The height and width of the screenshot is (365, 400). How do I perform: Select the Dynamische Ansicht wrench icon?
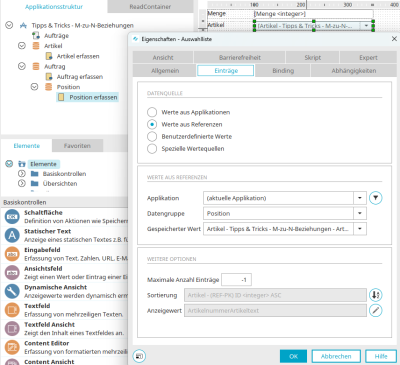(x=12, y=291)
